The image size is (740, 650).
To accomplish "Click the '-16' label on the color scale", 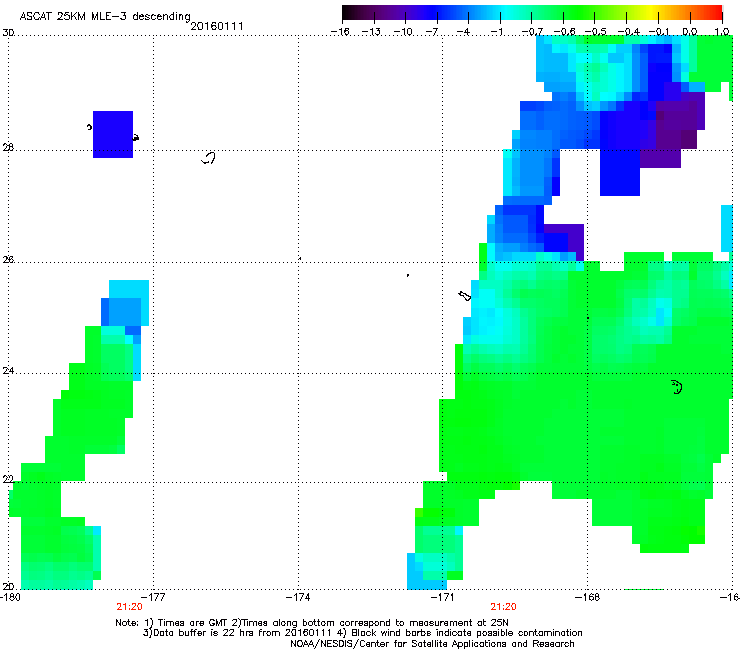I will click(x=340, y=32).
